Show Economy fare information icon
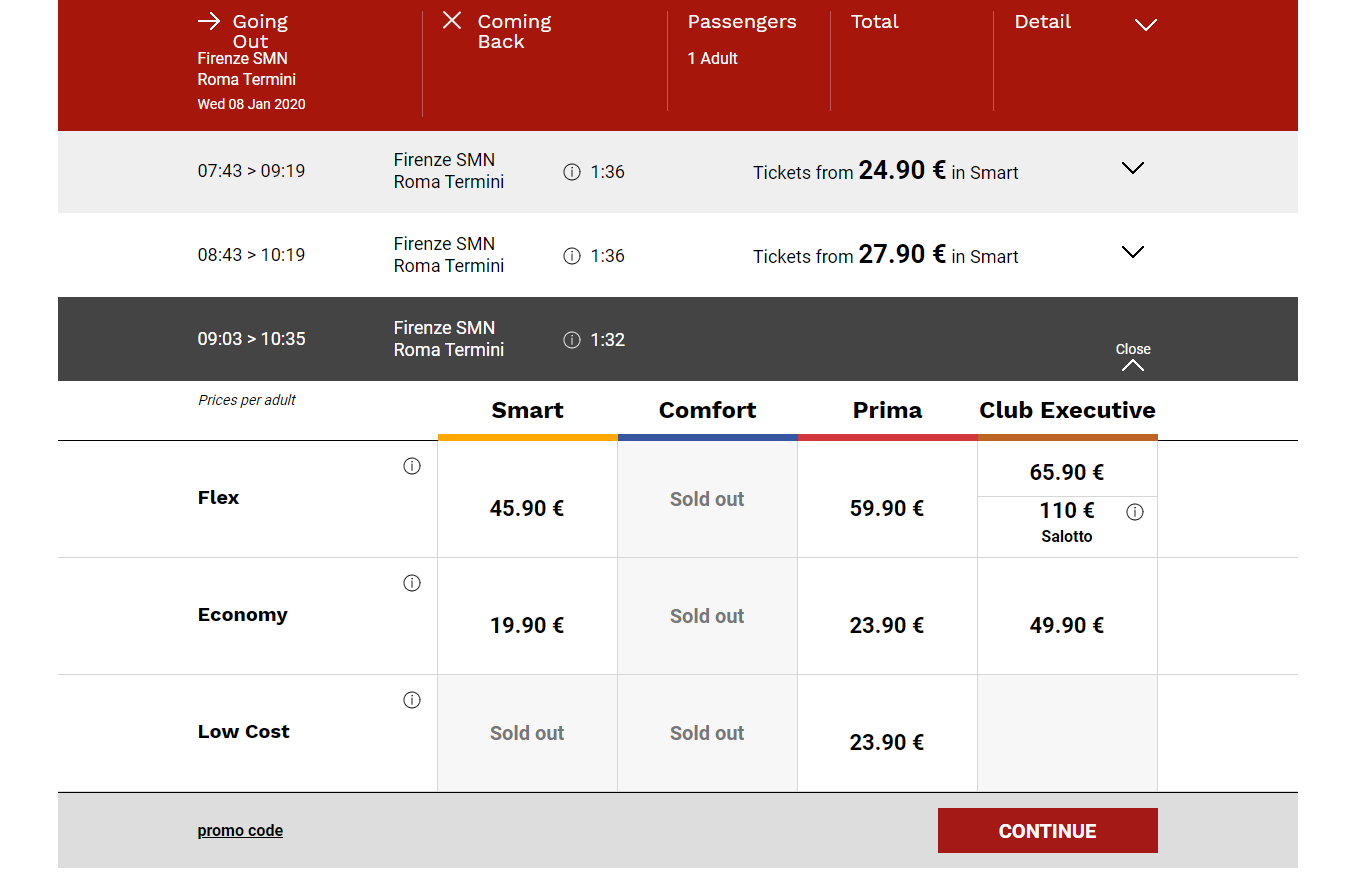 [412, 583]
